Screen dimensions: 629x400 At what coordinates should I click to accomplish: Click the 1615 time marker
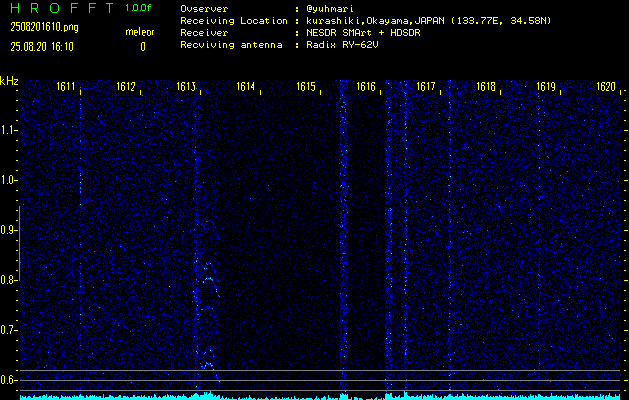(306, 86)
